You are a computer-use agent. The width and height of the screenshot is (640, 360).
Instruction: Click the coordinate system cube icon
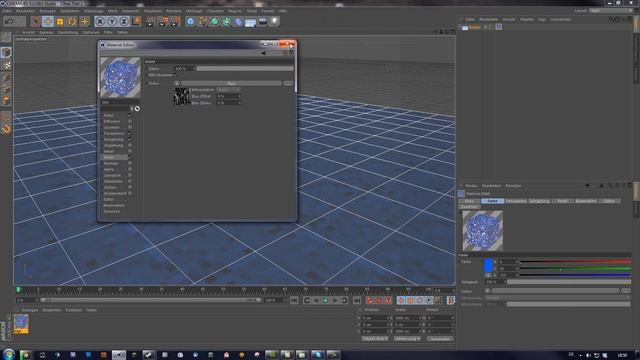click(x=136, y=21)
